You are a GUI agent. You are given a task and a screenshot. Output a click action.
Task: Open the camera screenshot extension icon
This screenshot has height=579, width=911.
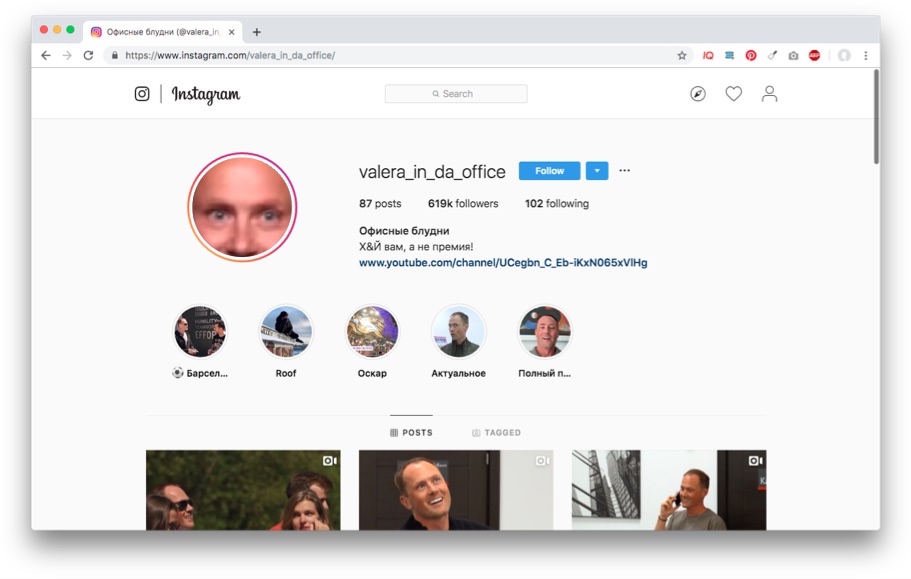pos(793,56)
